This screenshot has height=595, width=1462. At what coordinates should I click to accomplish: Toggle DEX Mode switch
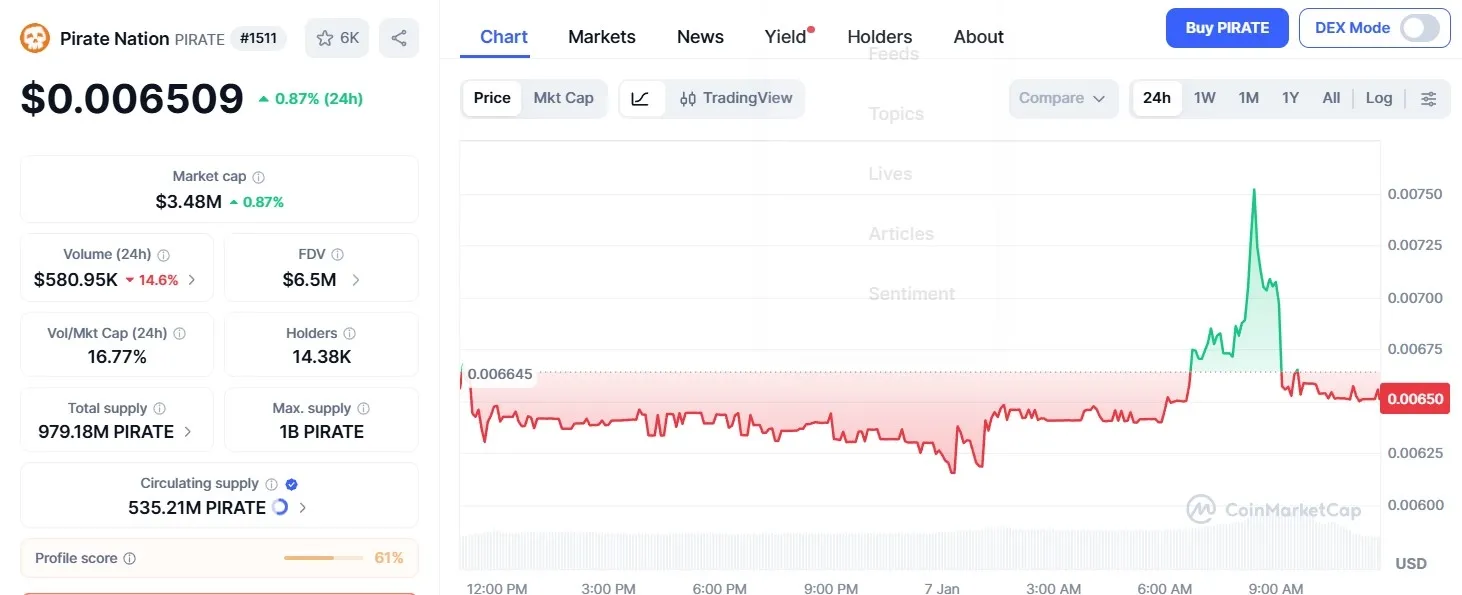pyautogui.click(x=1419, y=28)
